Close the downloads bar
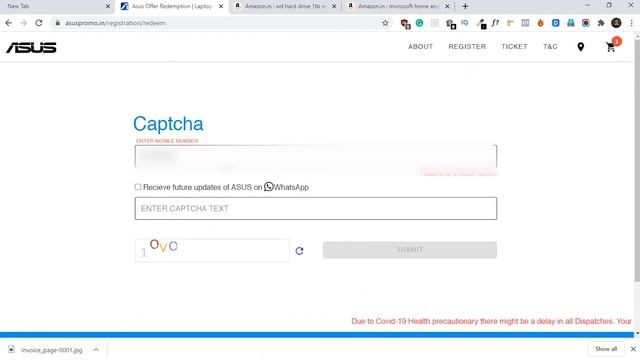 633,349
